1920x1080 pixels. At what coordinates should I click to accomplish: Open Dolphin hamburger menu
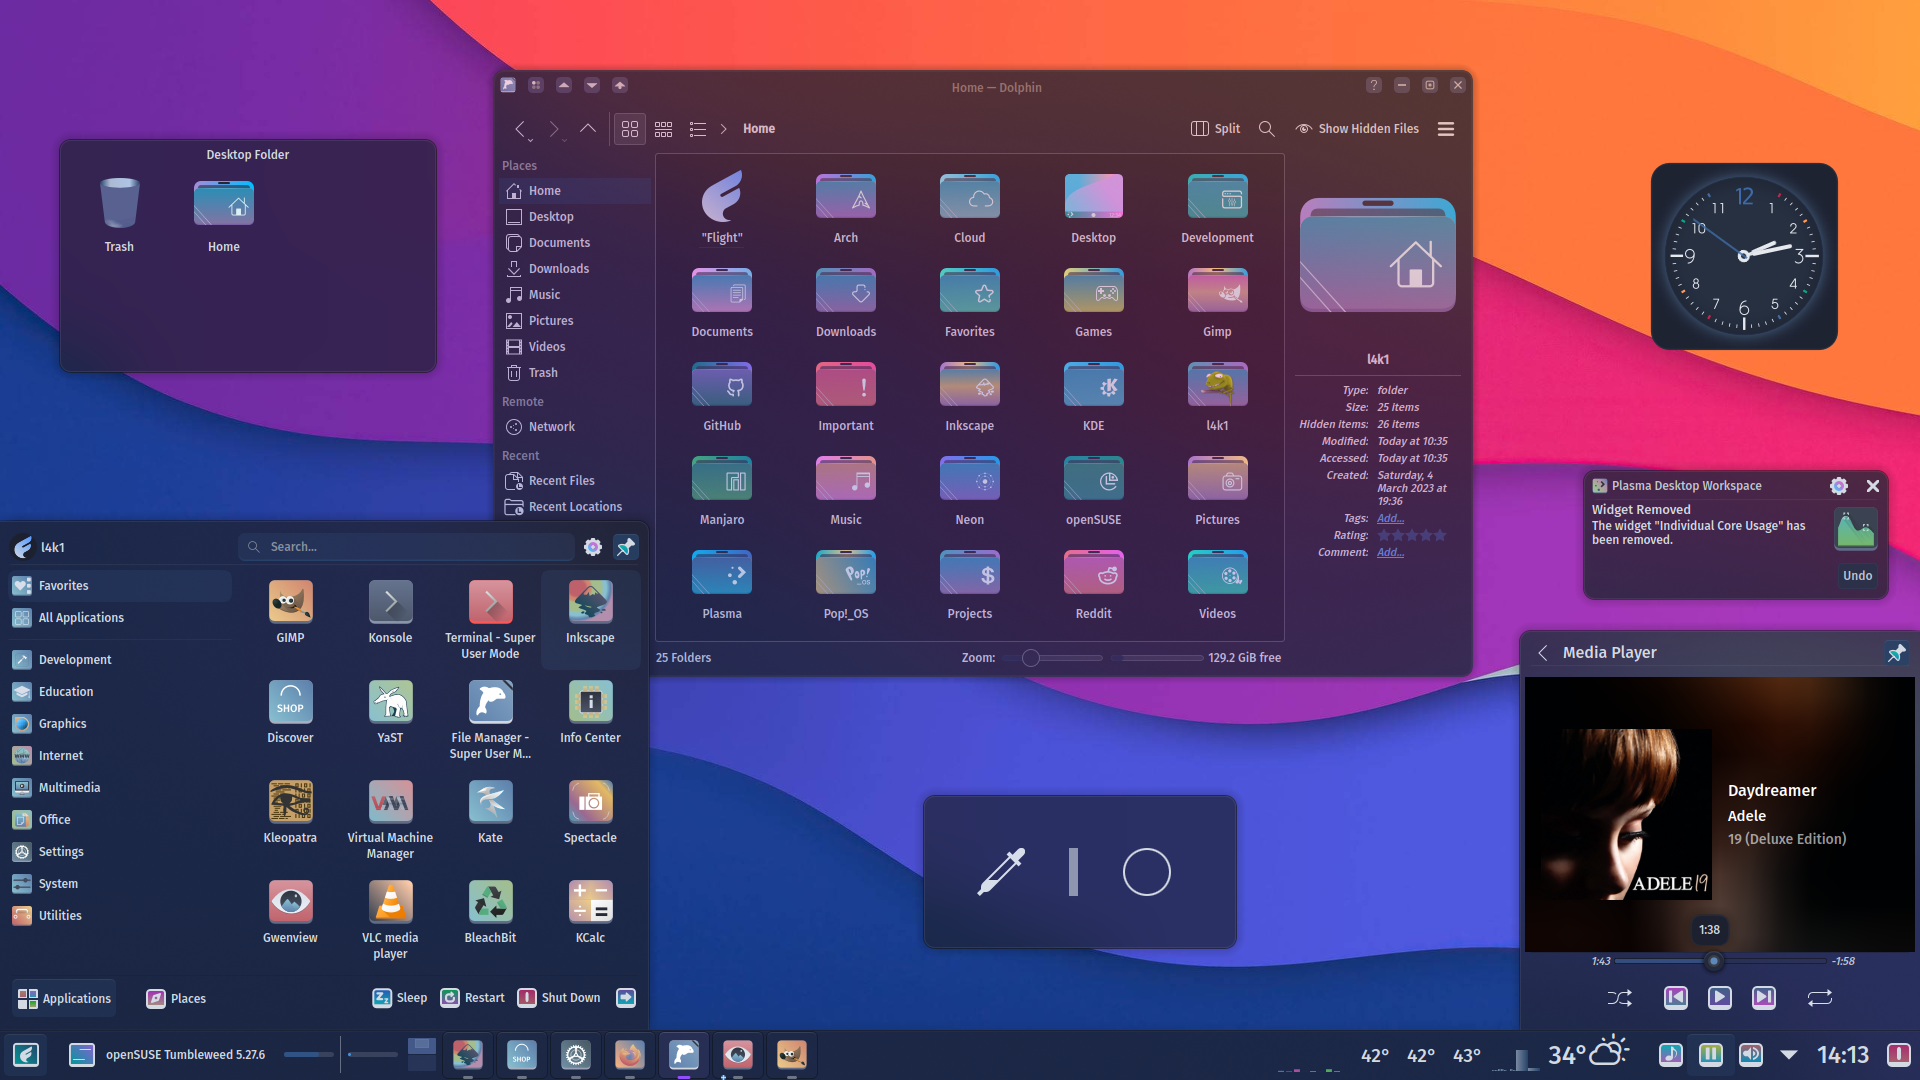click(x=1445, y=129)
